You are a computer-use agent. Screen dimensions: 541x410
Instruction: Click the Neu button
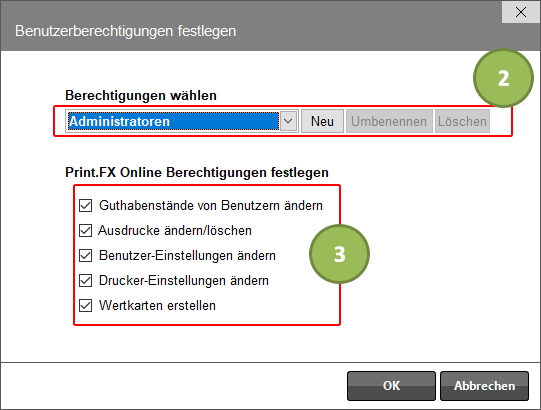322,121
